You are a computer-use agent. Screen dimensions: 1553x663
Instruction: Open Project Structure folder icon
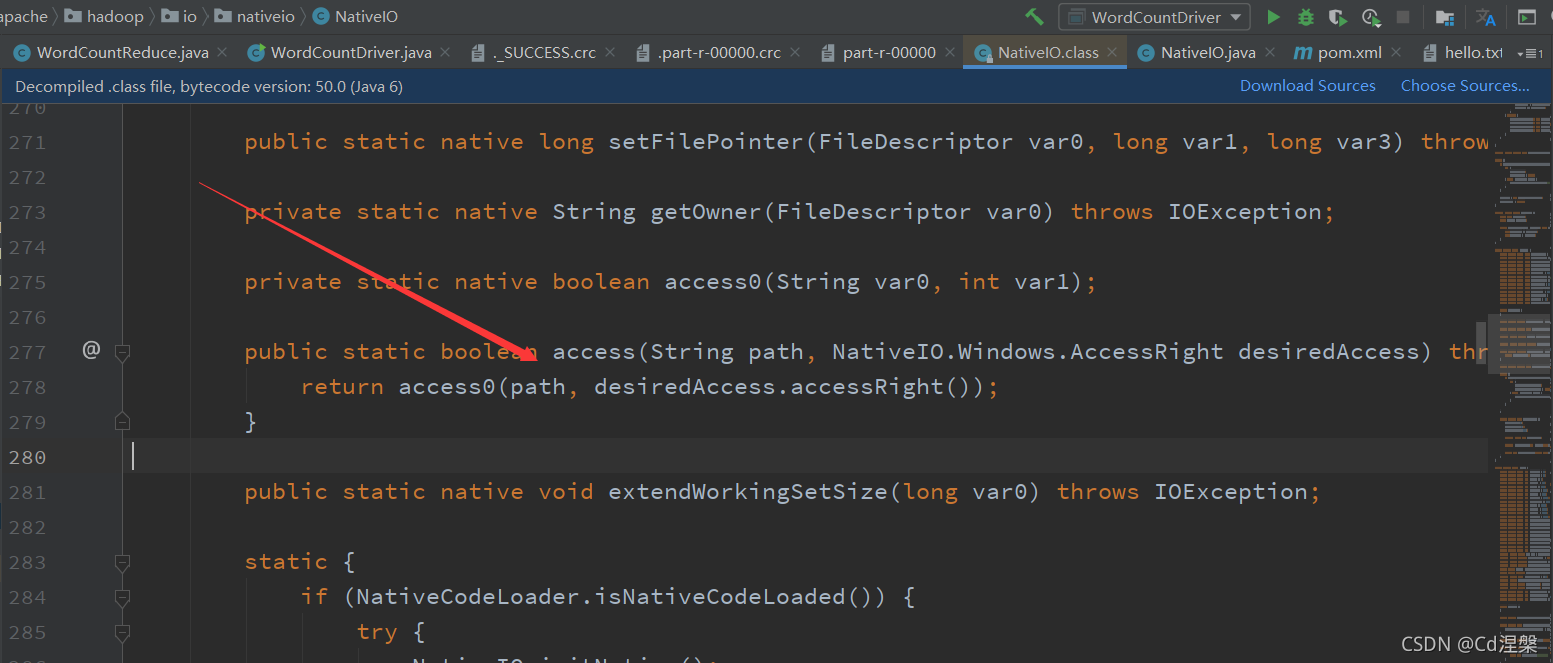pos(1444,17)
